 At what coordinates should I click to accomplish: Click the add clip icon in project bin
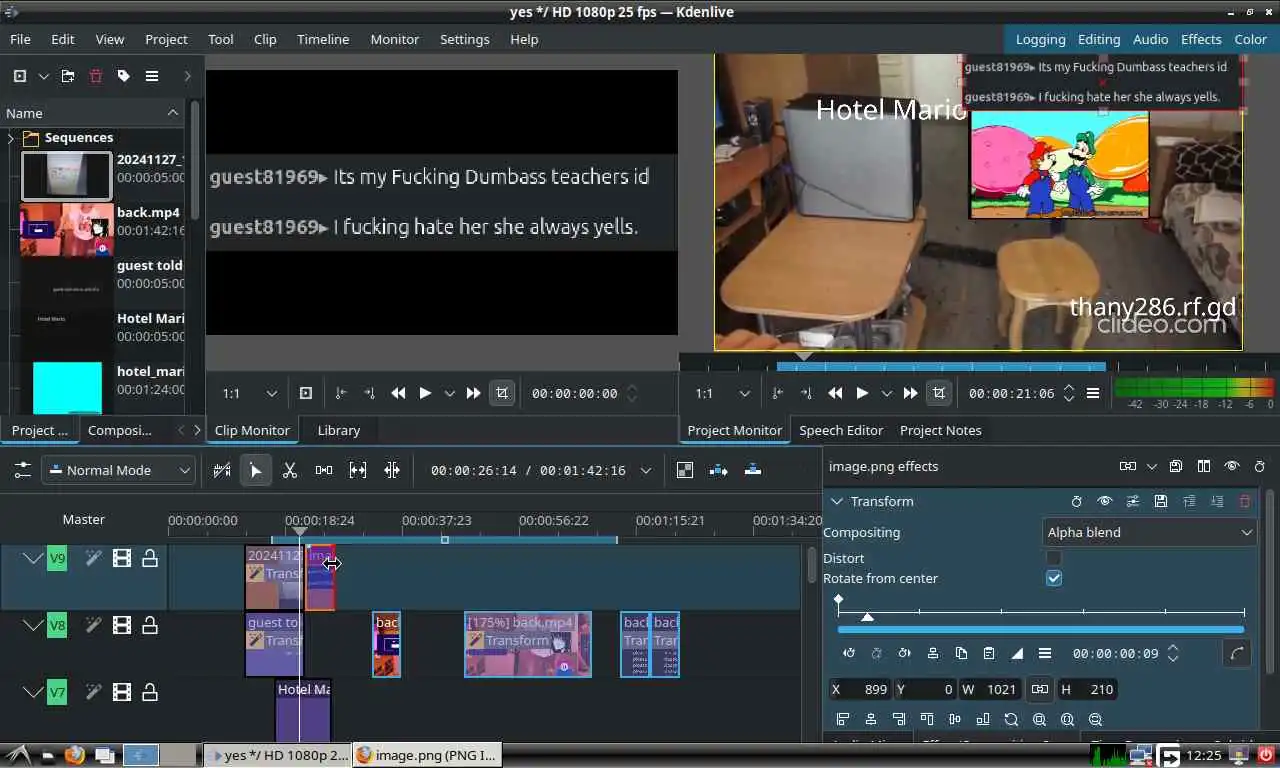20,76
